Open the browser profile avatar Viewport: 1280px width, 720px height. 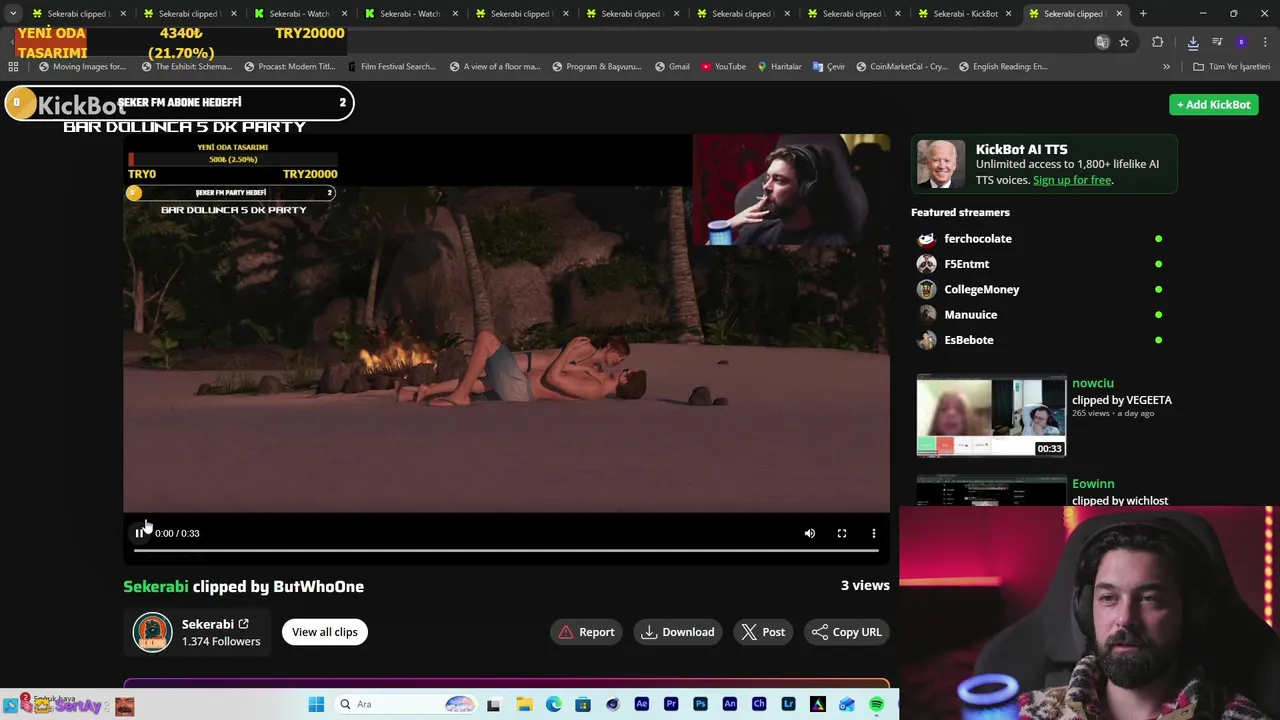(x=1241, y=42)
